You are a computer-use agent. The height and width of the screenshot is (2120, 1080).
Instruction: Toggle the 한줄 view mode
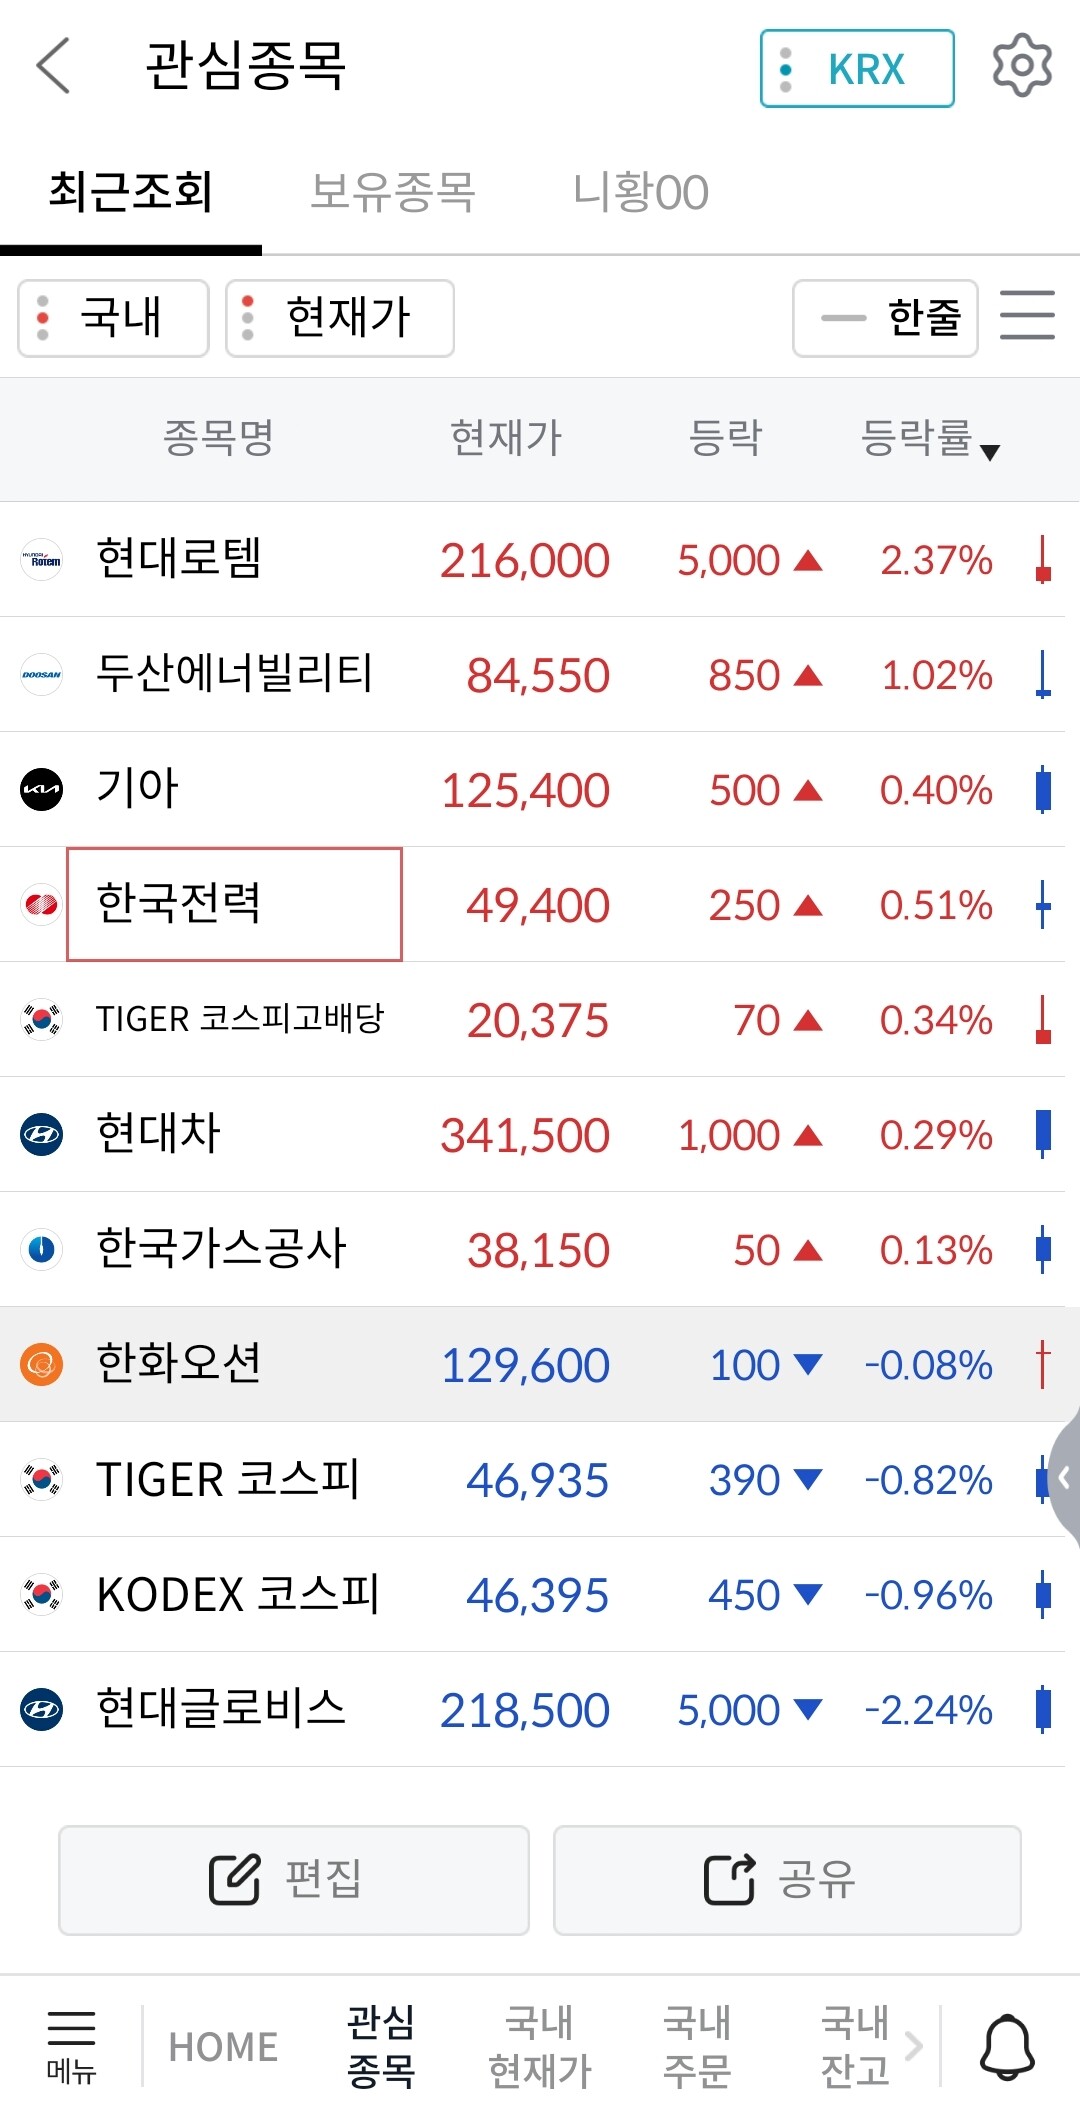(x=885, y=318)
